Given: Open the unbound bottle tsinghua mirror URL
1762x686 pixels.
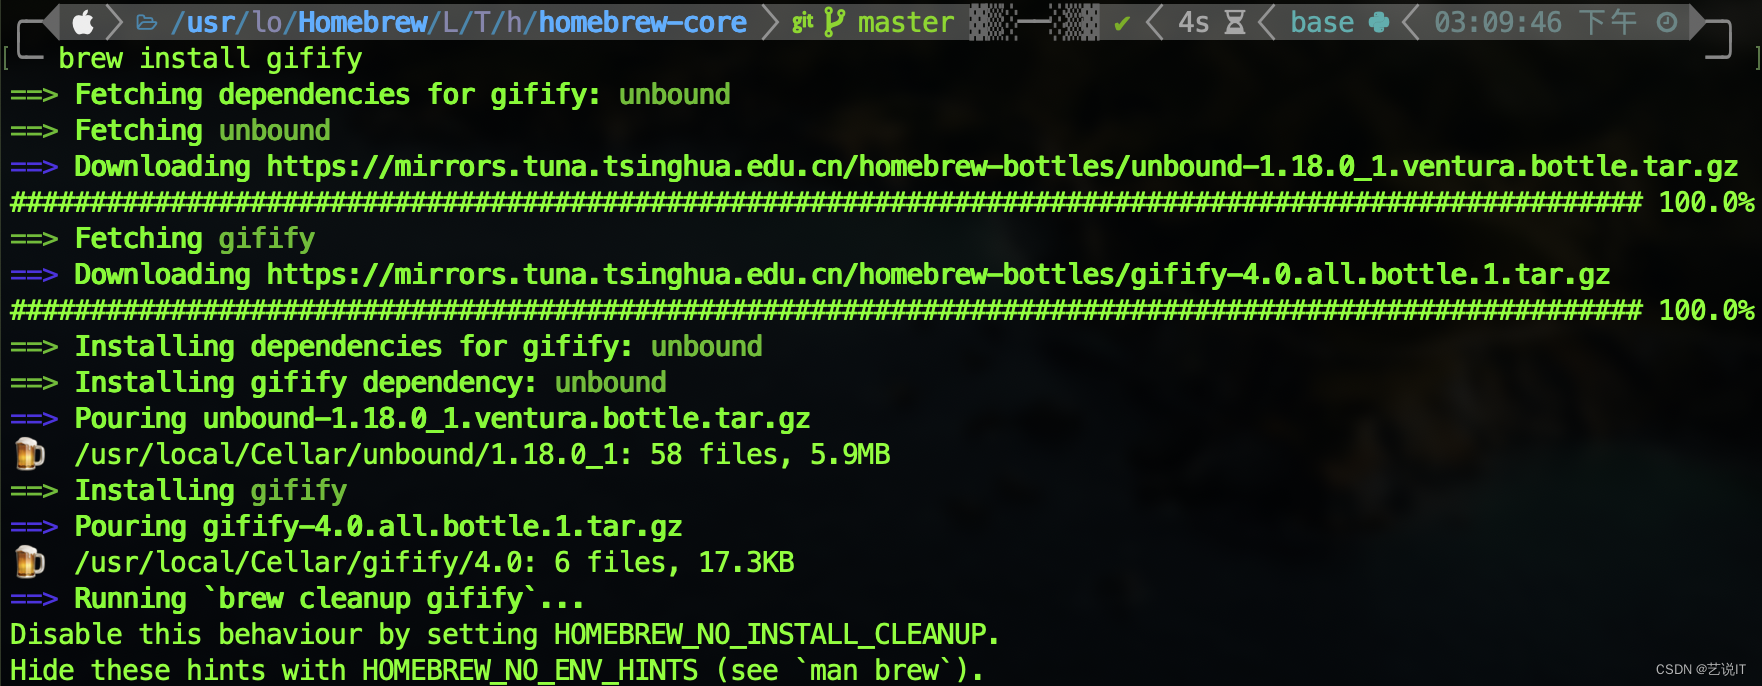Looking at the screenshot, I should point(1002,166).
